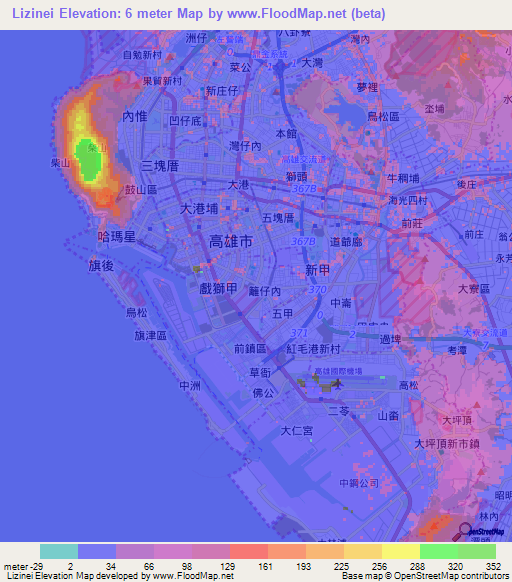This screenshot has height=582, width=512.
Task: Click the 'meter -29' legend value
Action: 23,567
